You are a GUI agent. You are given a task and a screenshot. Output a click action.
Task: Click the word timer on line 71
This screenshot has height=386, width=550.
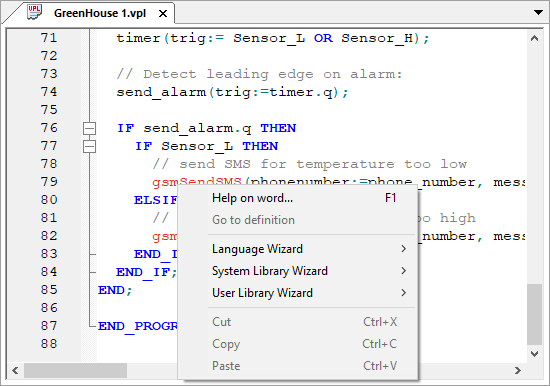(139, 38)
